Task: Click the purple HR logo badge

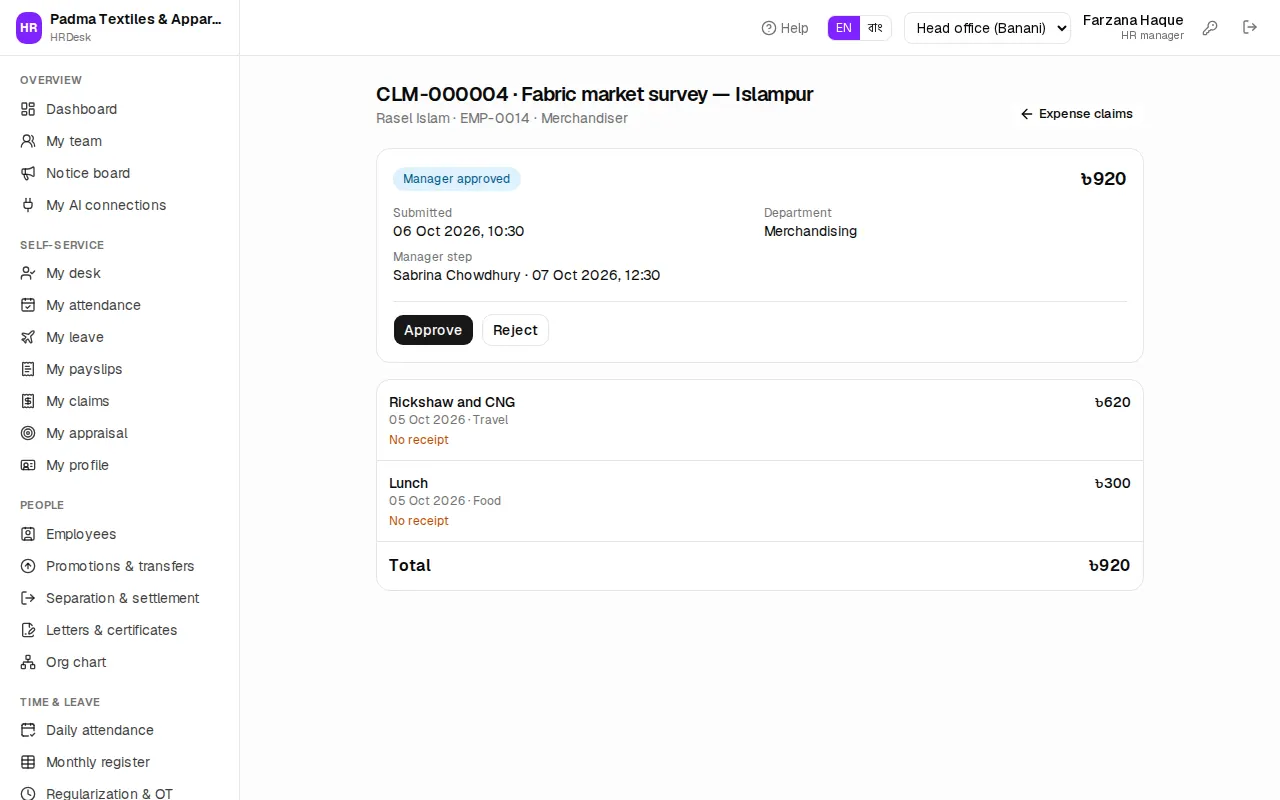Action: click(29, 28)
